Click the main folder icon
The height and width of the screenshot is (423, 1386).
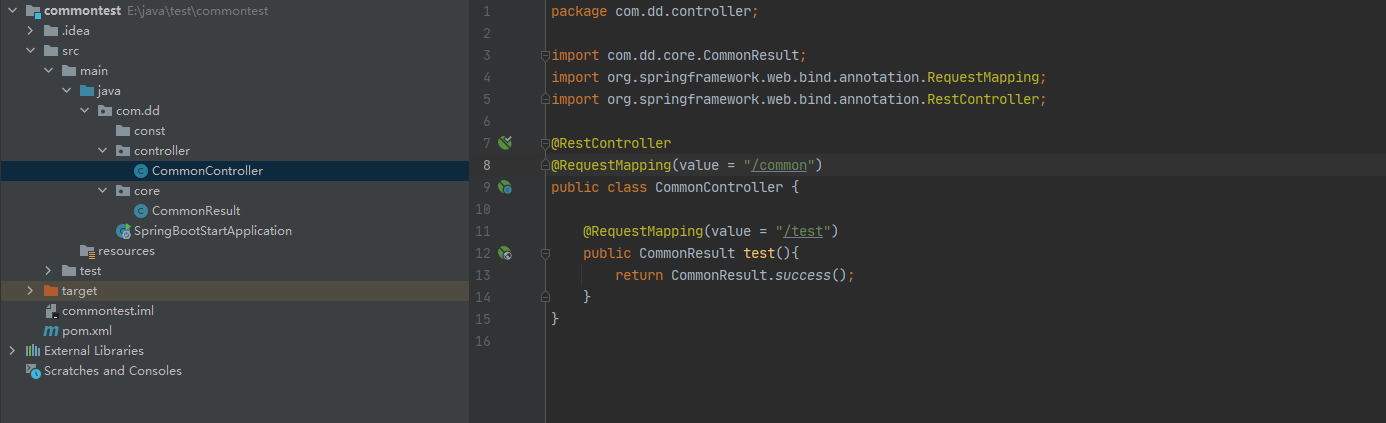tap(69, 71)
